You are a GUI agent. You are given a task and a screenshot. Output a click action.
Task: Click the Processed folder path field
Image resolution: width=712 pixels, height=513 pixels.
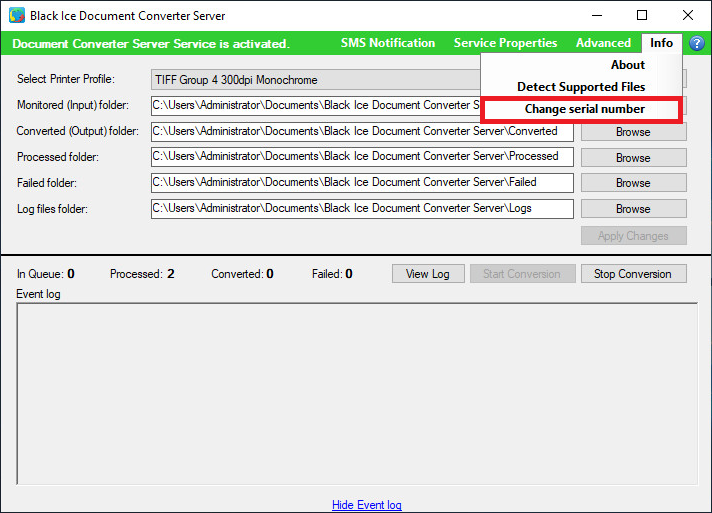[362, 157]
